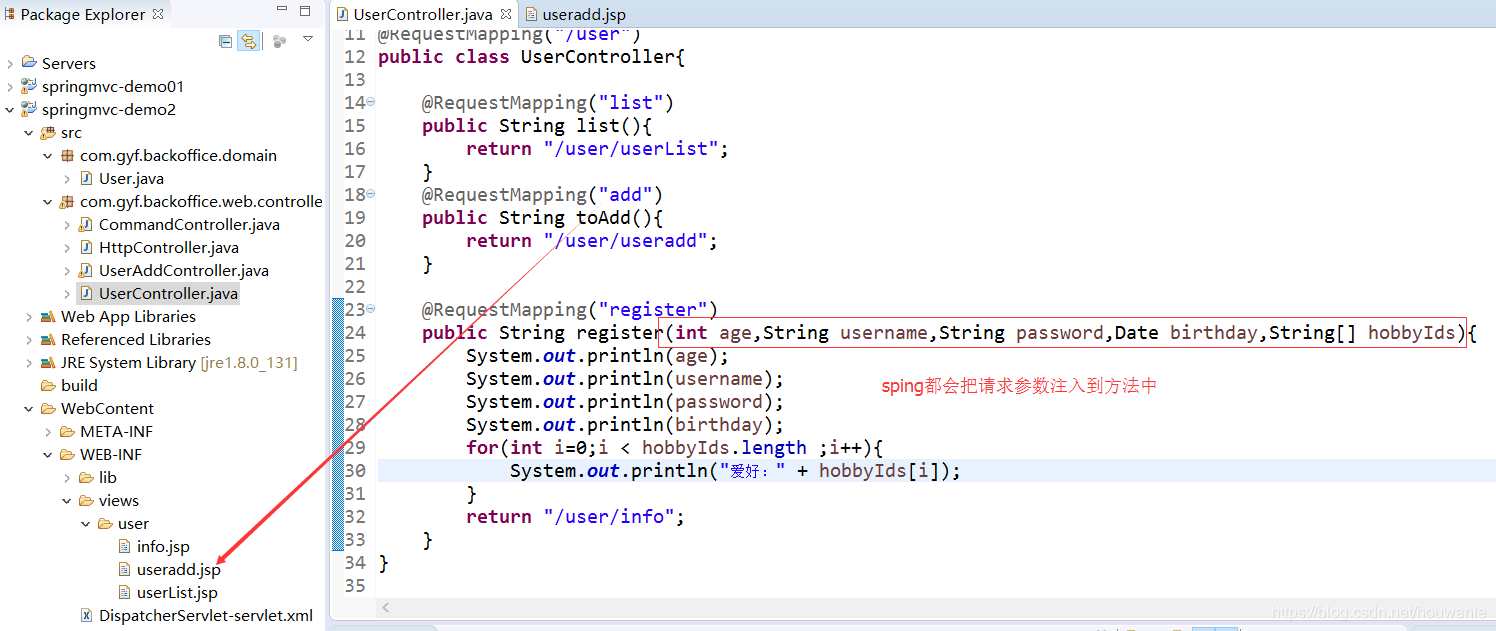Click the src source folder icon
The width and height of the screenshot is (1496, 631).
point(47,132)
